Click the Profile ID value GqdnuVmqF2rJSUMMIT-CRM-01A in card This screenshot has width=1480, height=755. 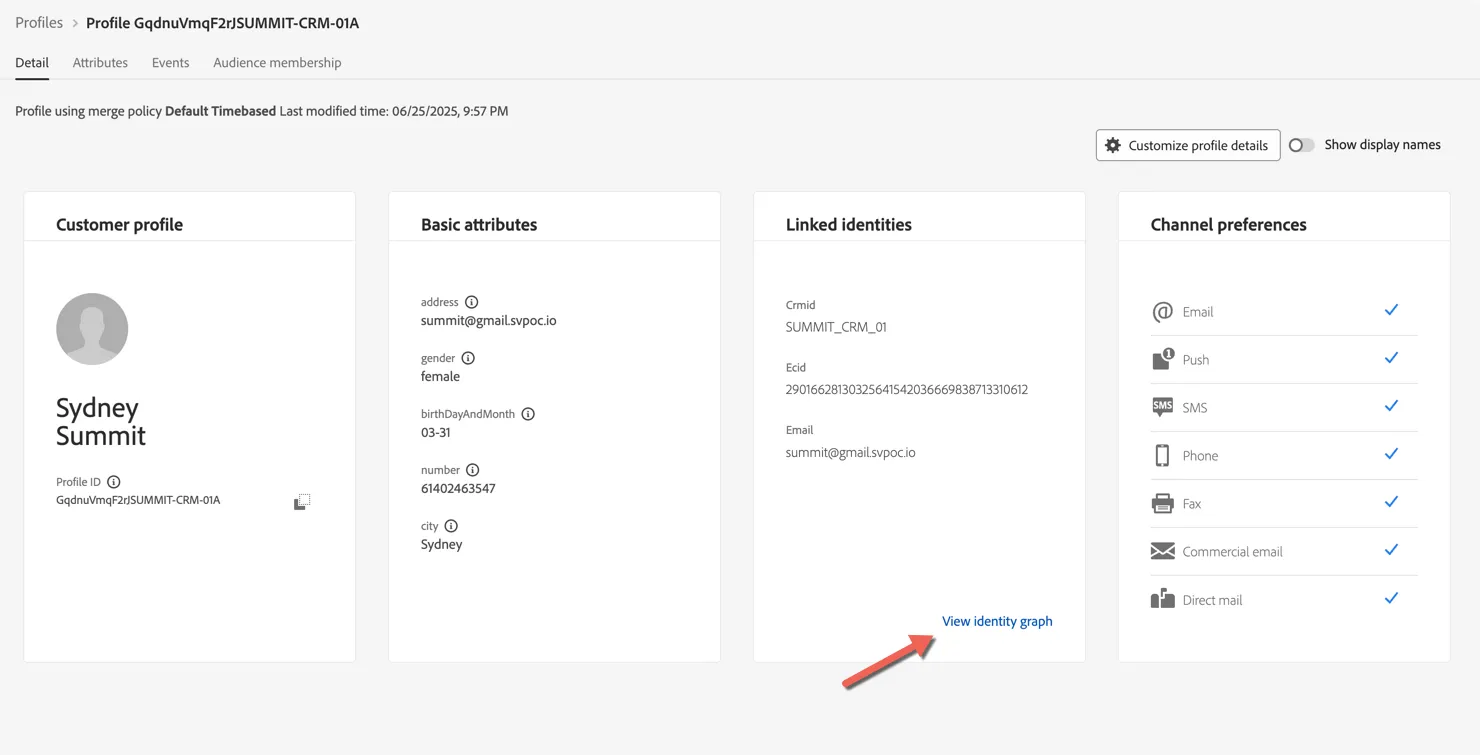138,500
